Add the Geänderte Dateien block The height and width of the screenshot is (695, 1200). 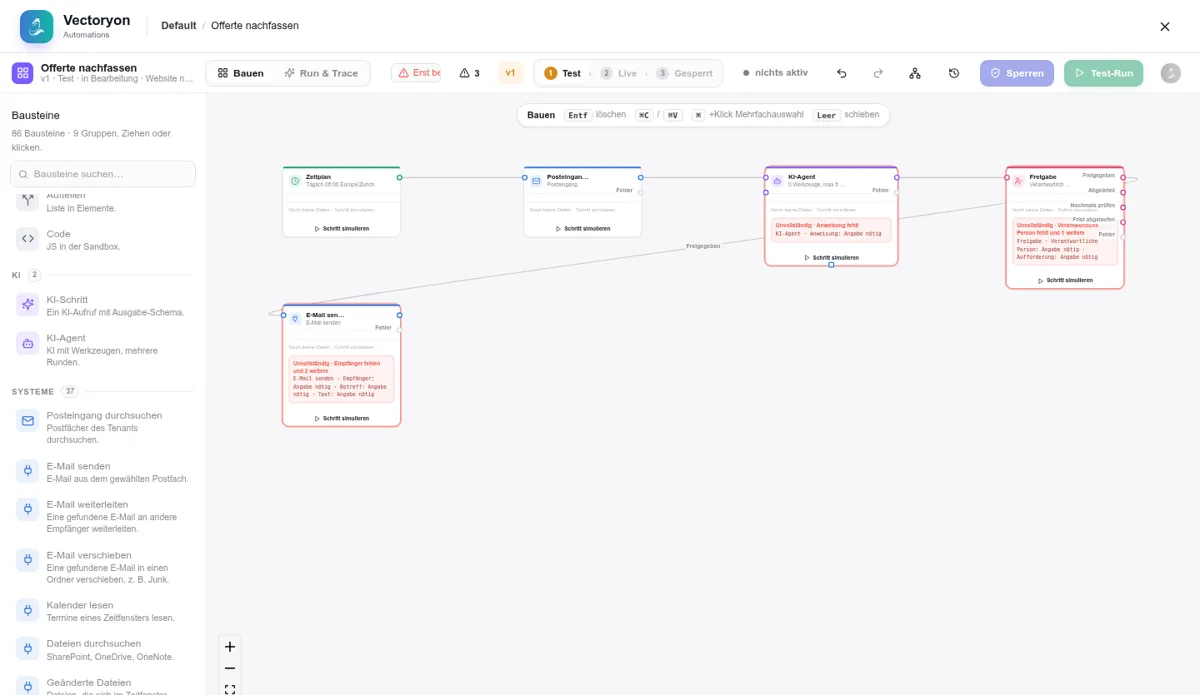pyautogui.click(x=103, y=685)
